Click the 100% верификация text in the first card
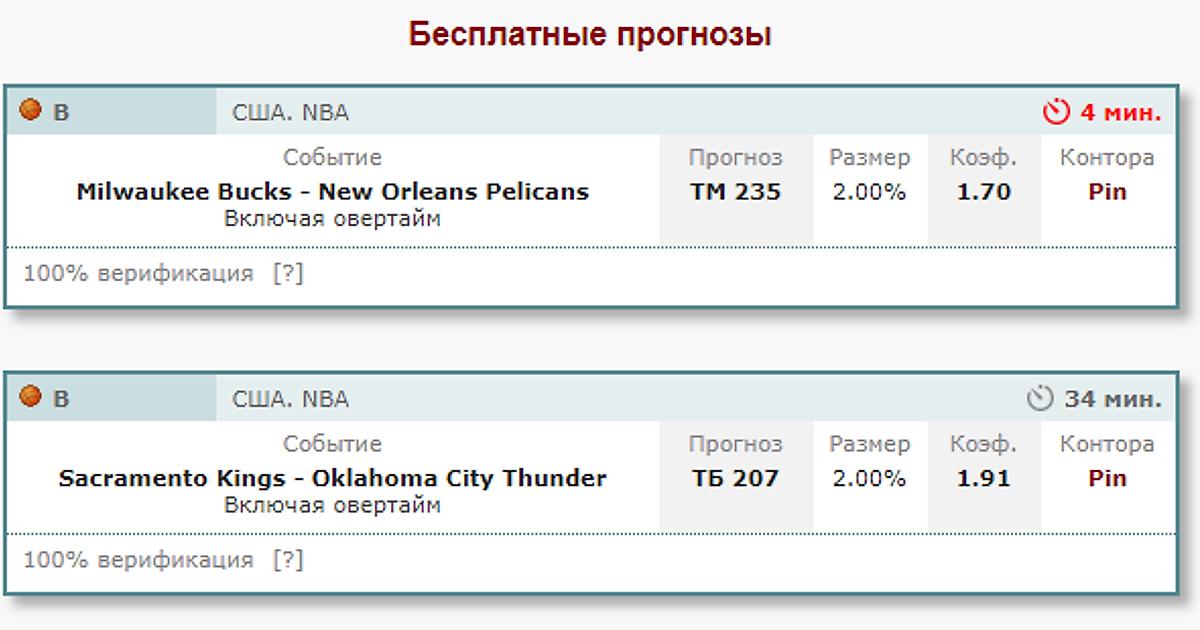Screen dimensions: 1200x630 pos(138,273)
